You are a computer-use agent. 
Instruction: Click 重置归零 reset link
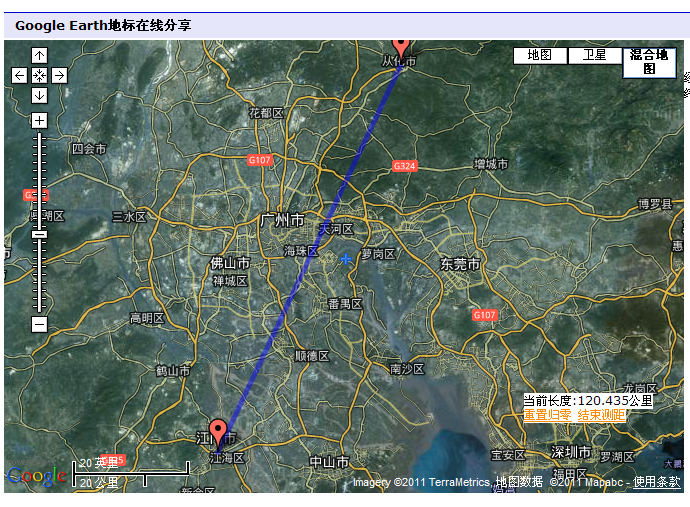pos(547,415)
